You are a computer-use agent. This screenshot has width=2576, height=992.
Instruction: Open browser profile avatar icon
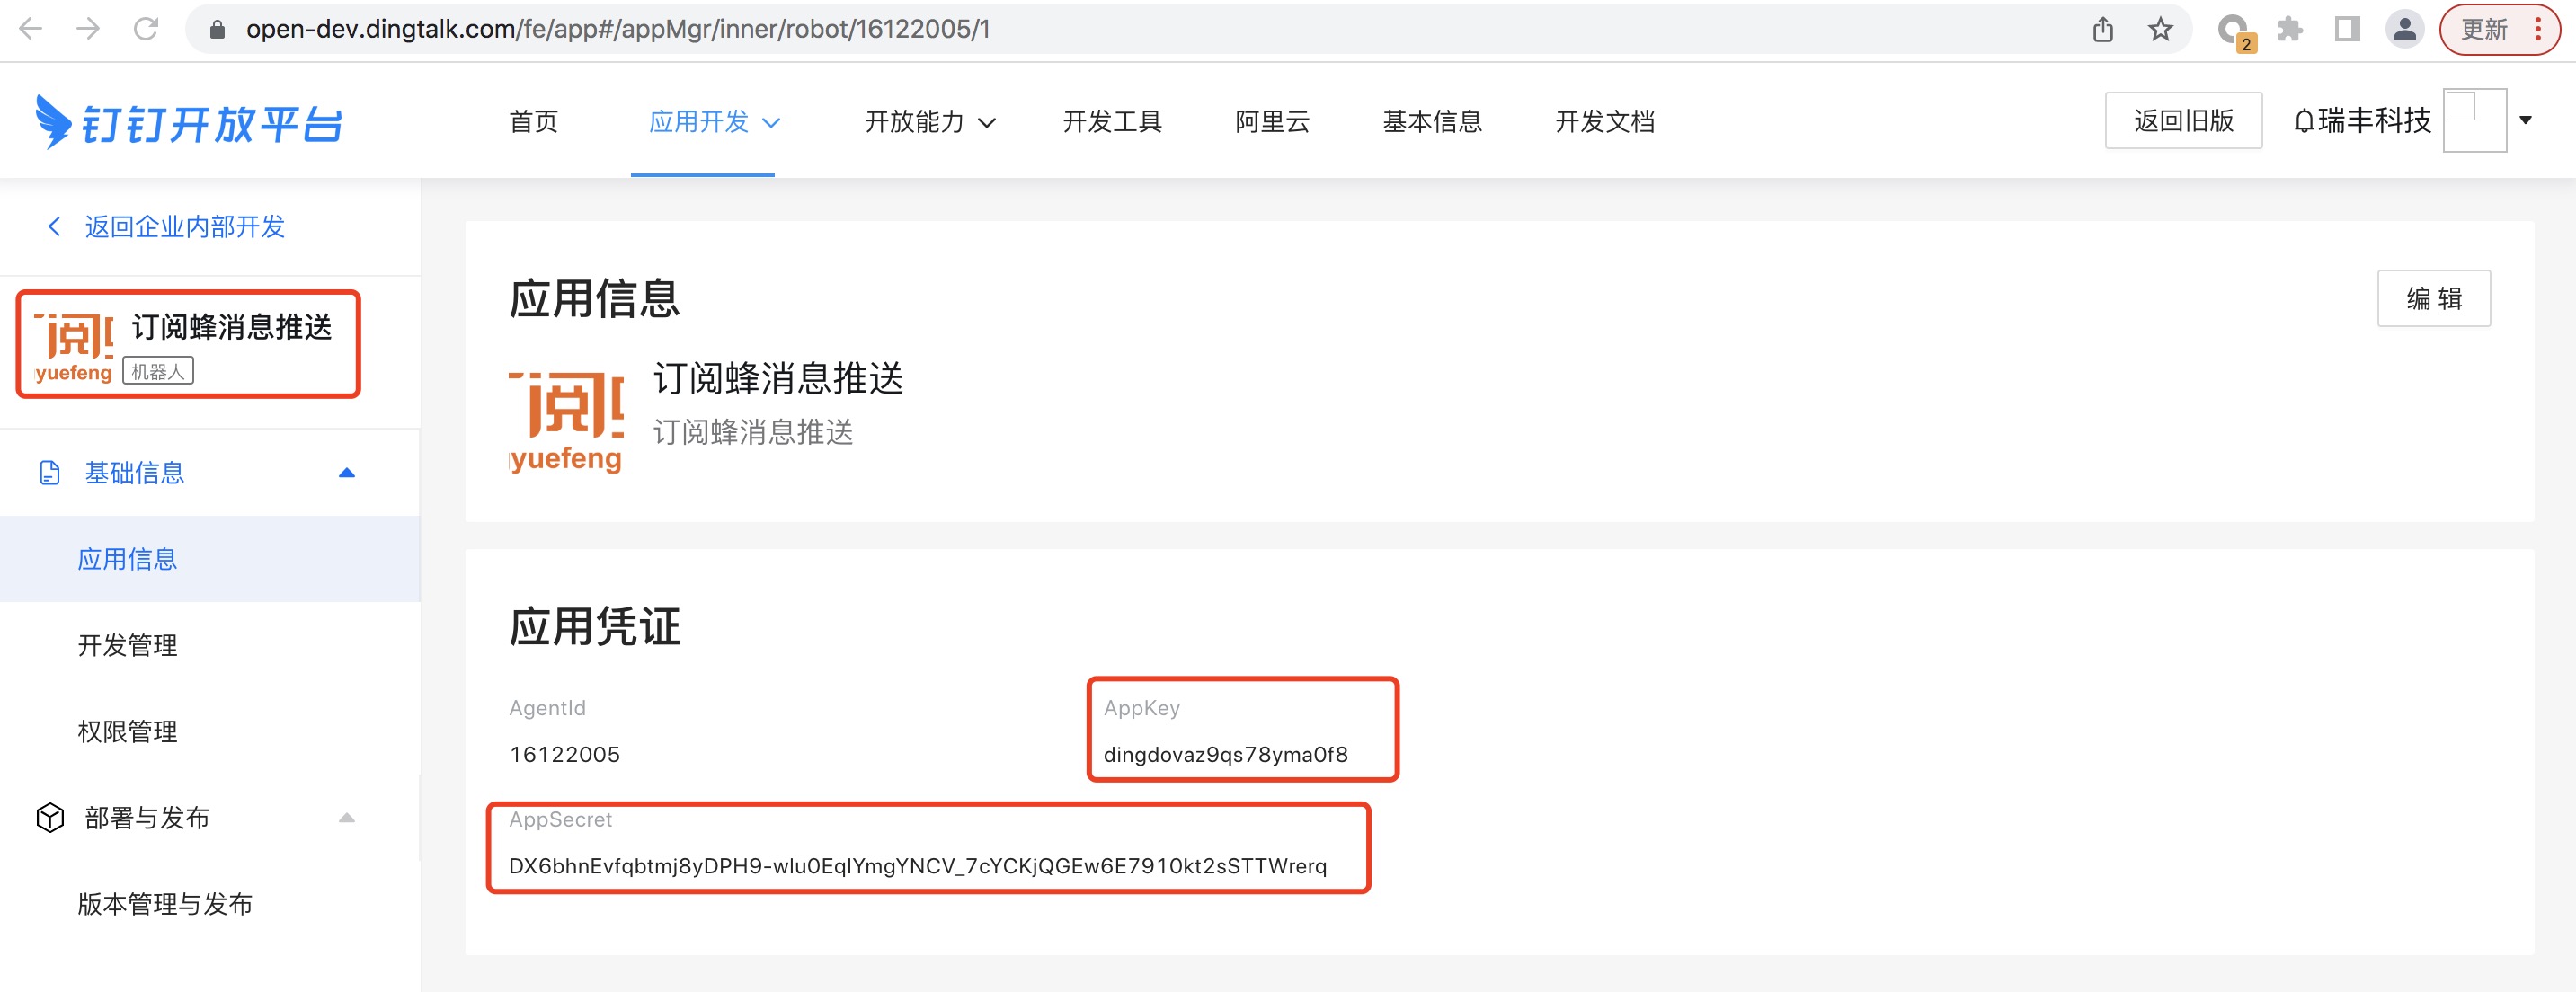(x=2405, y=29)
